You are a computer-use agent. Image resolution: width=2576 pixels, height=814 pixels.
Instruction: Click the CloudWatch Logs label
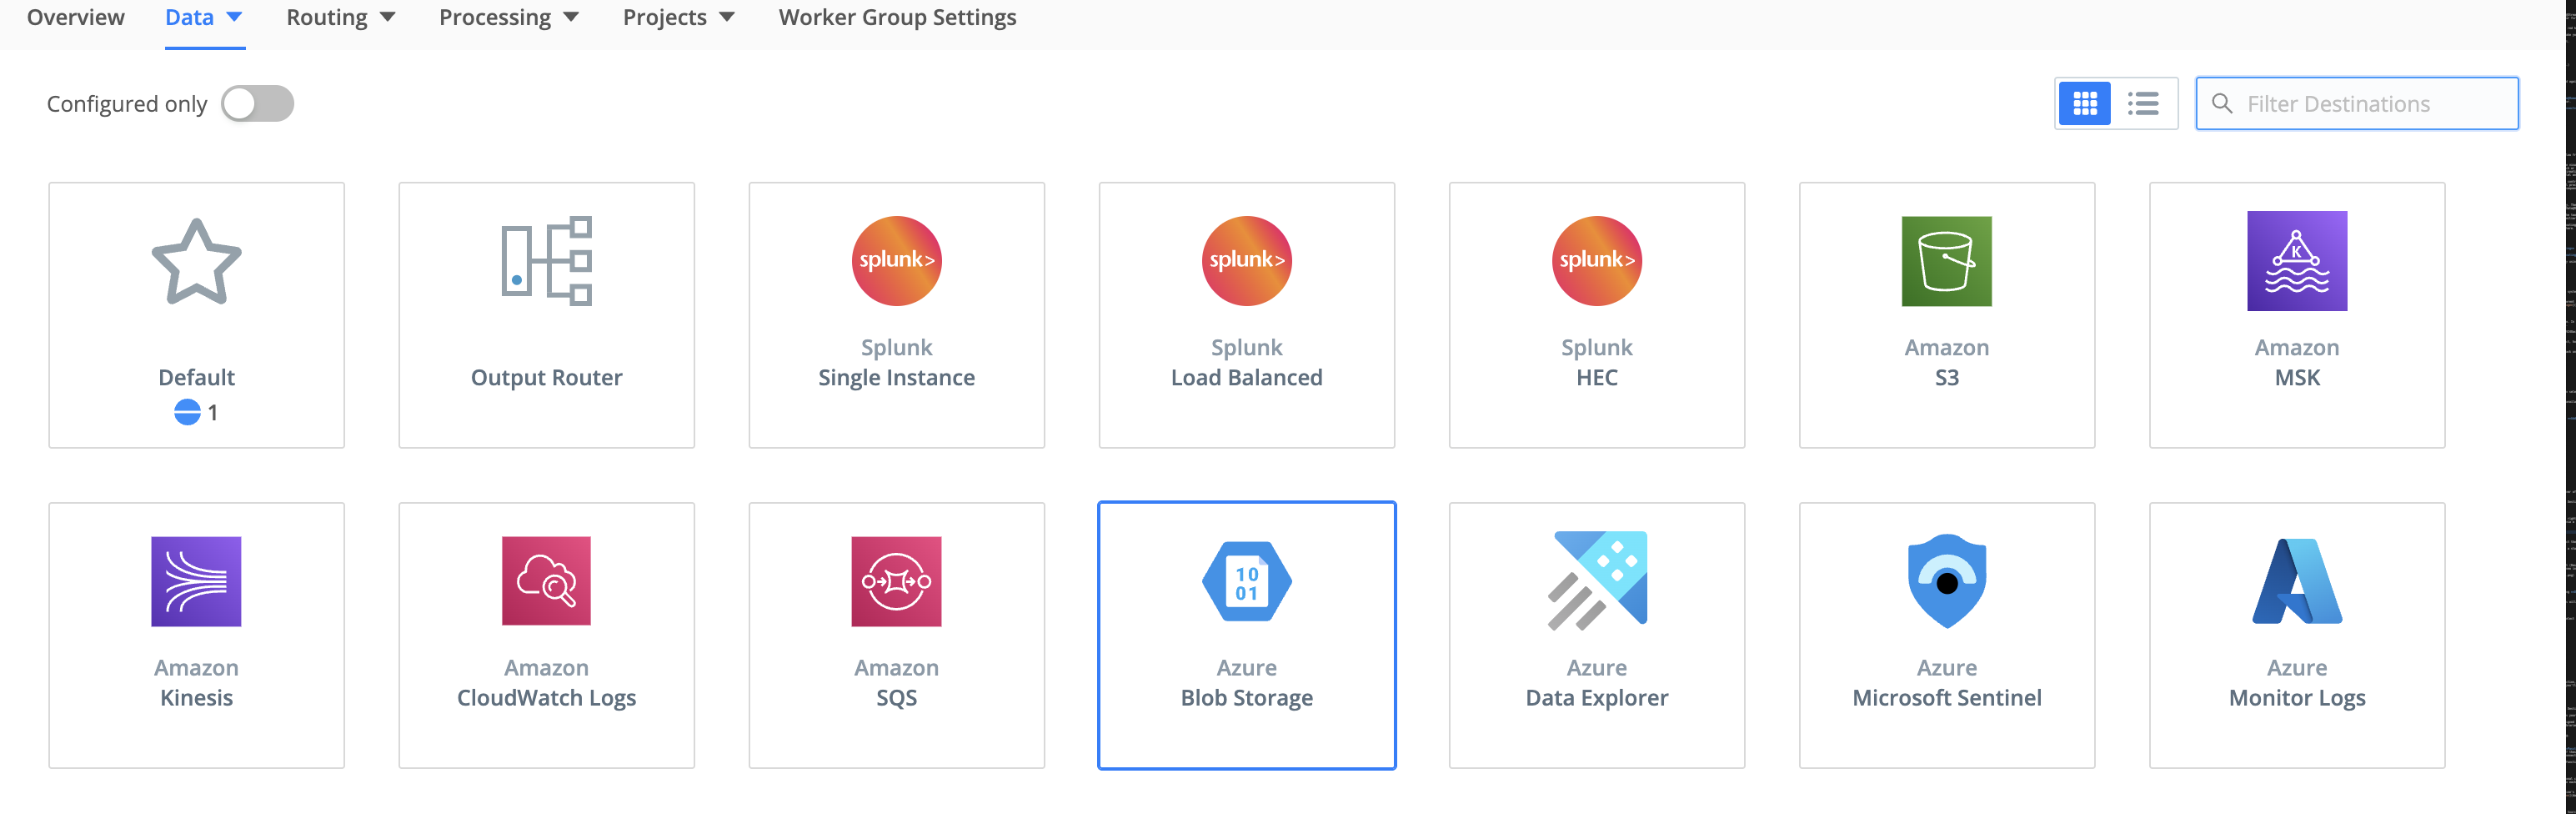546,697
